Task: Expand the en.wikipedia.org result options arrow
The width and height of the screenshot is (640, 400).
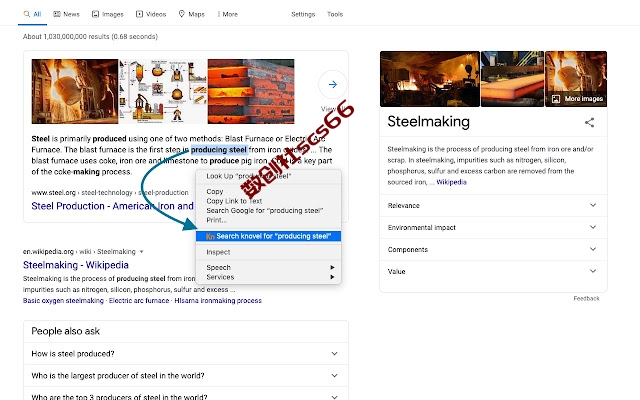Action: pos(141,252)
